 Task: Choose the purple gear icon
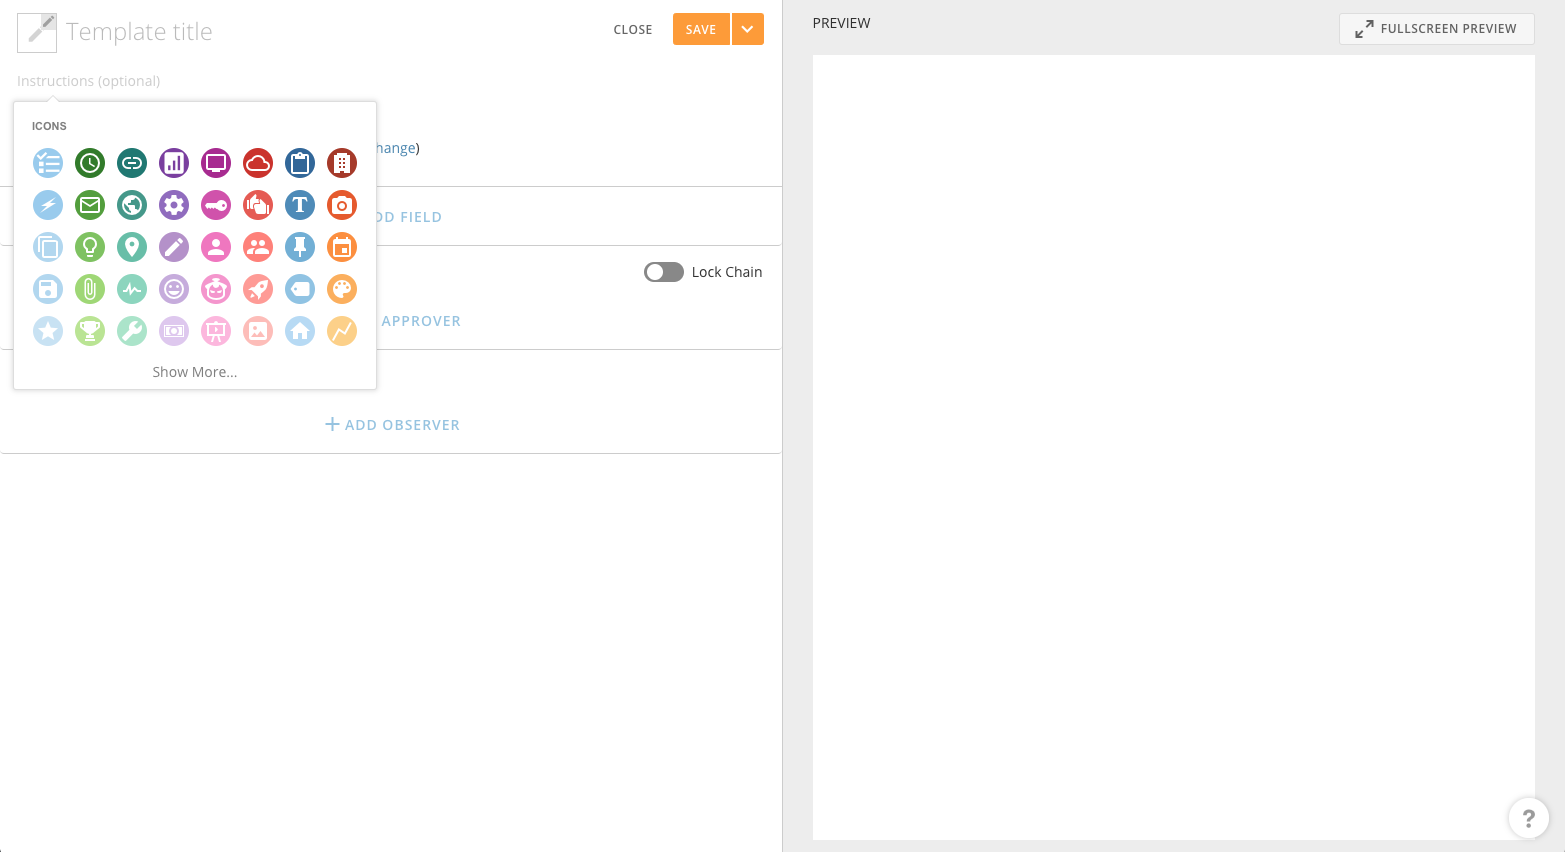pos(174,205)
